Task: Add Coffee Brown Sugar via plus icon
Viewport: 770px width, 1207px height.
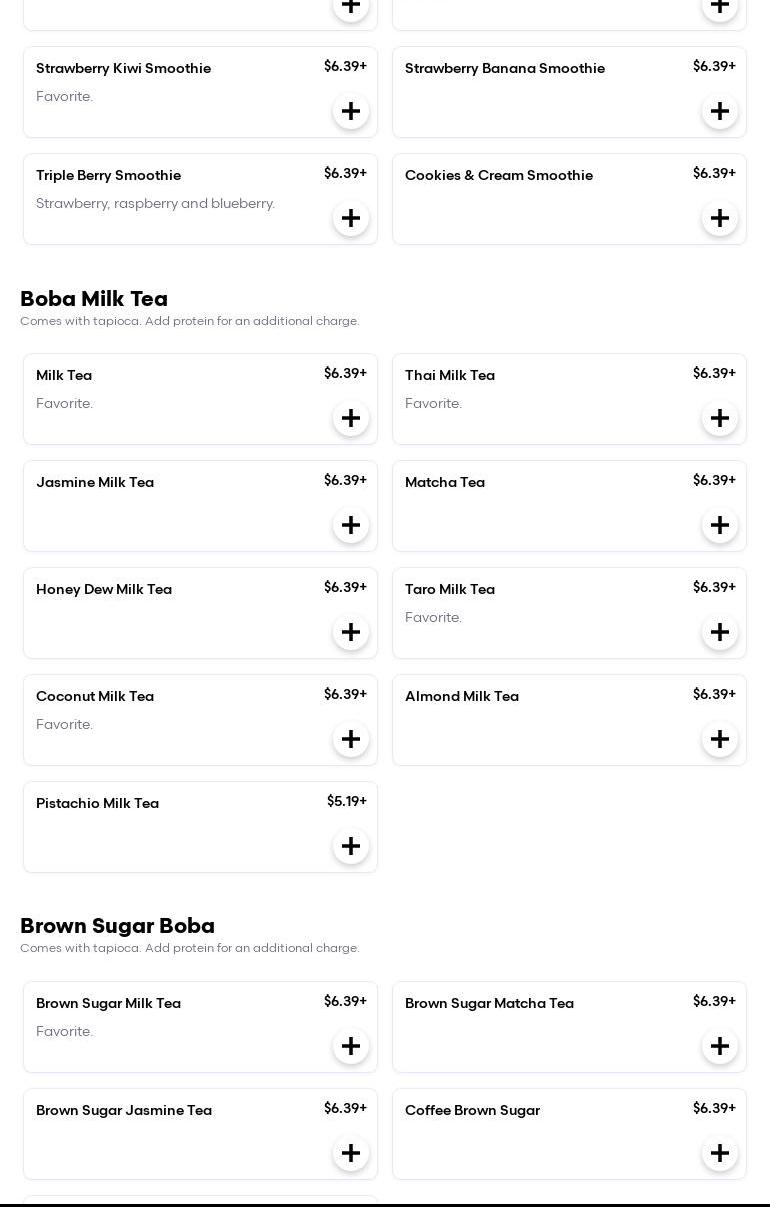Action: click(x=720, y=1153)
